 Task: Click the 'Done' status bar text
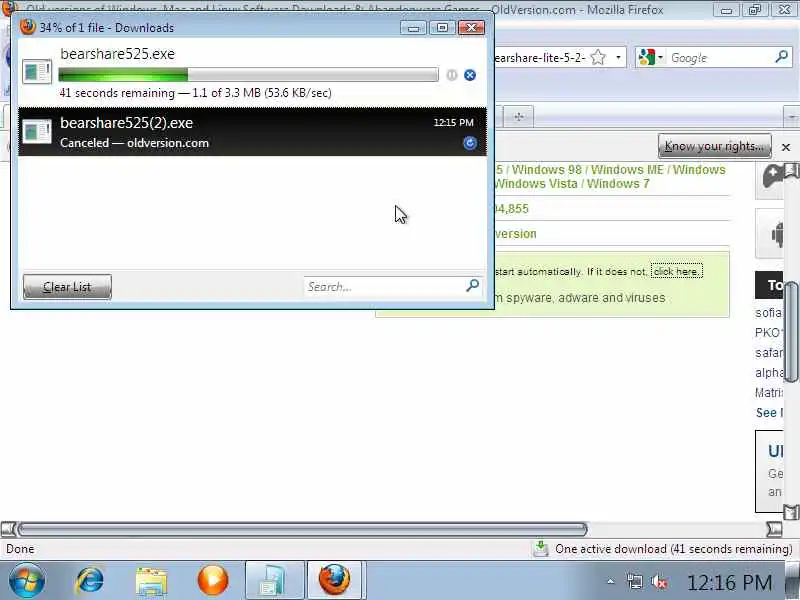pos(20,549)
